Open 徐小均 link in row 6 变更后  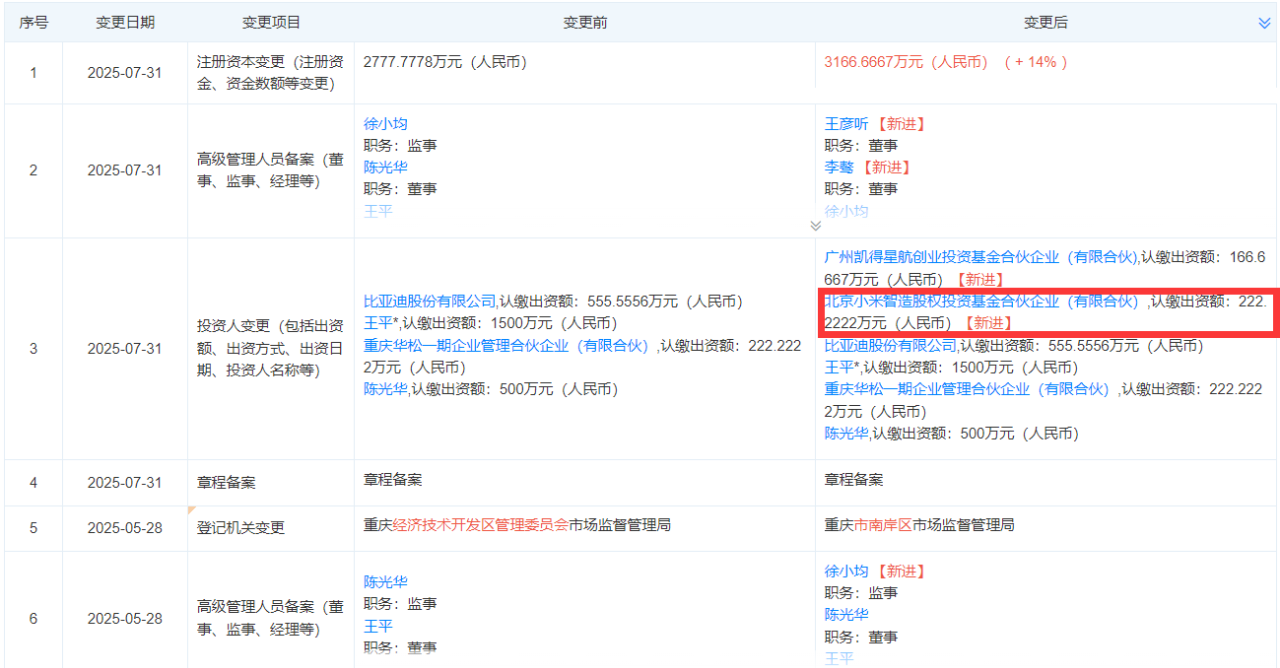pos(847,571)
